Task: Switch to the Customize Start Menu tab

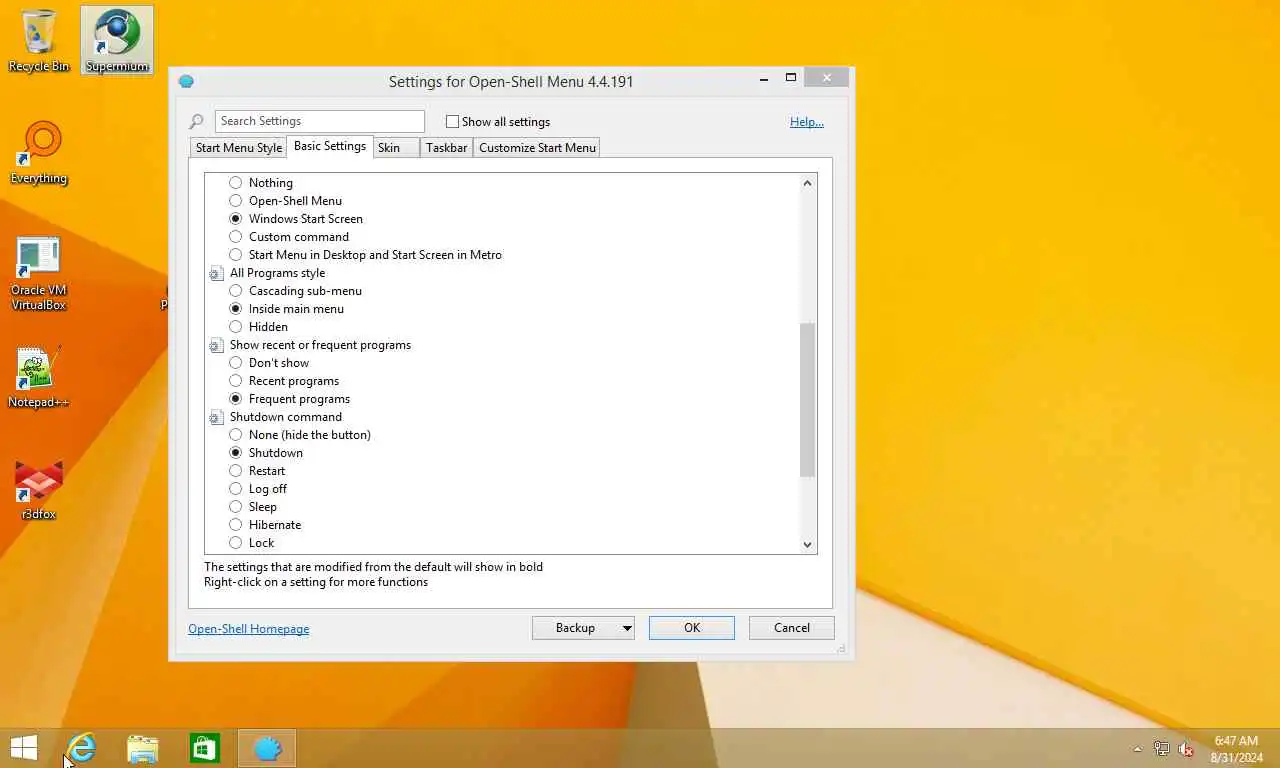Action: (x=537, y=148)
